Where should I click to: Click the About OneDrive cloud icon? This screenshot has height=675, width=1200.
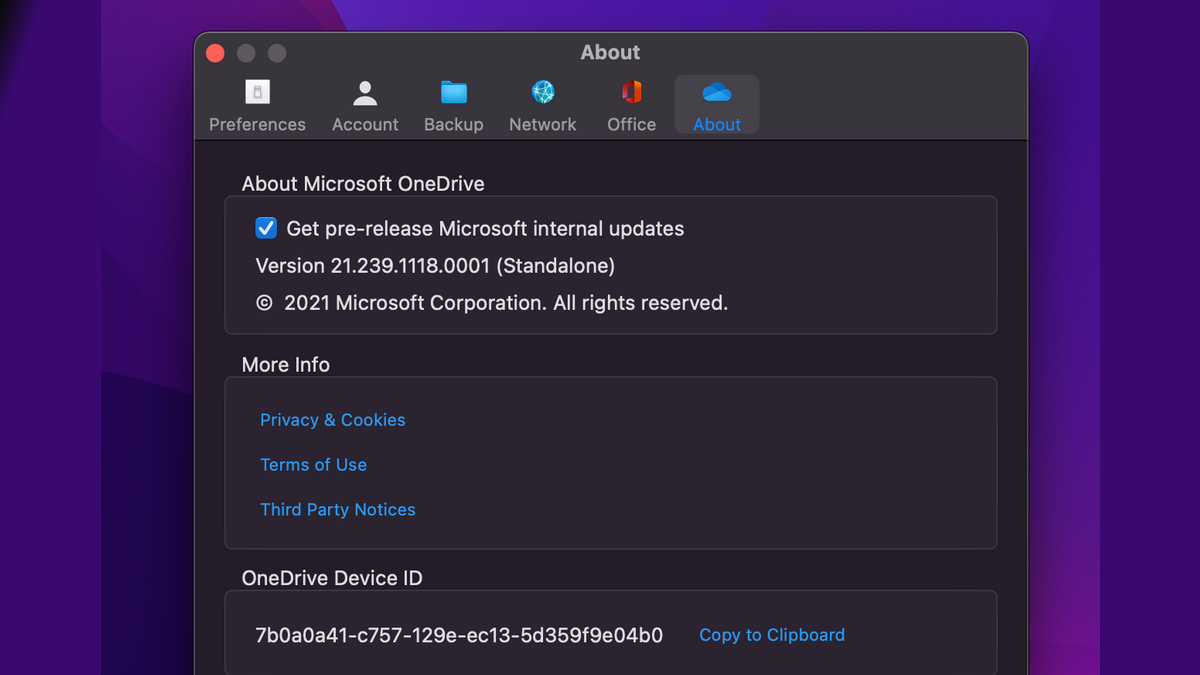pos(717,93)
